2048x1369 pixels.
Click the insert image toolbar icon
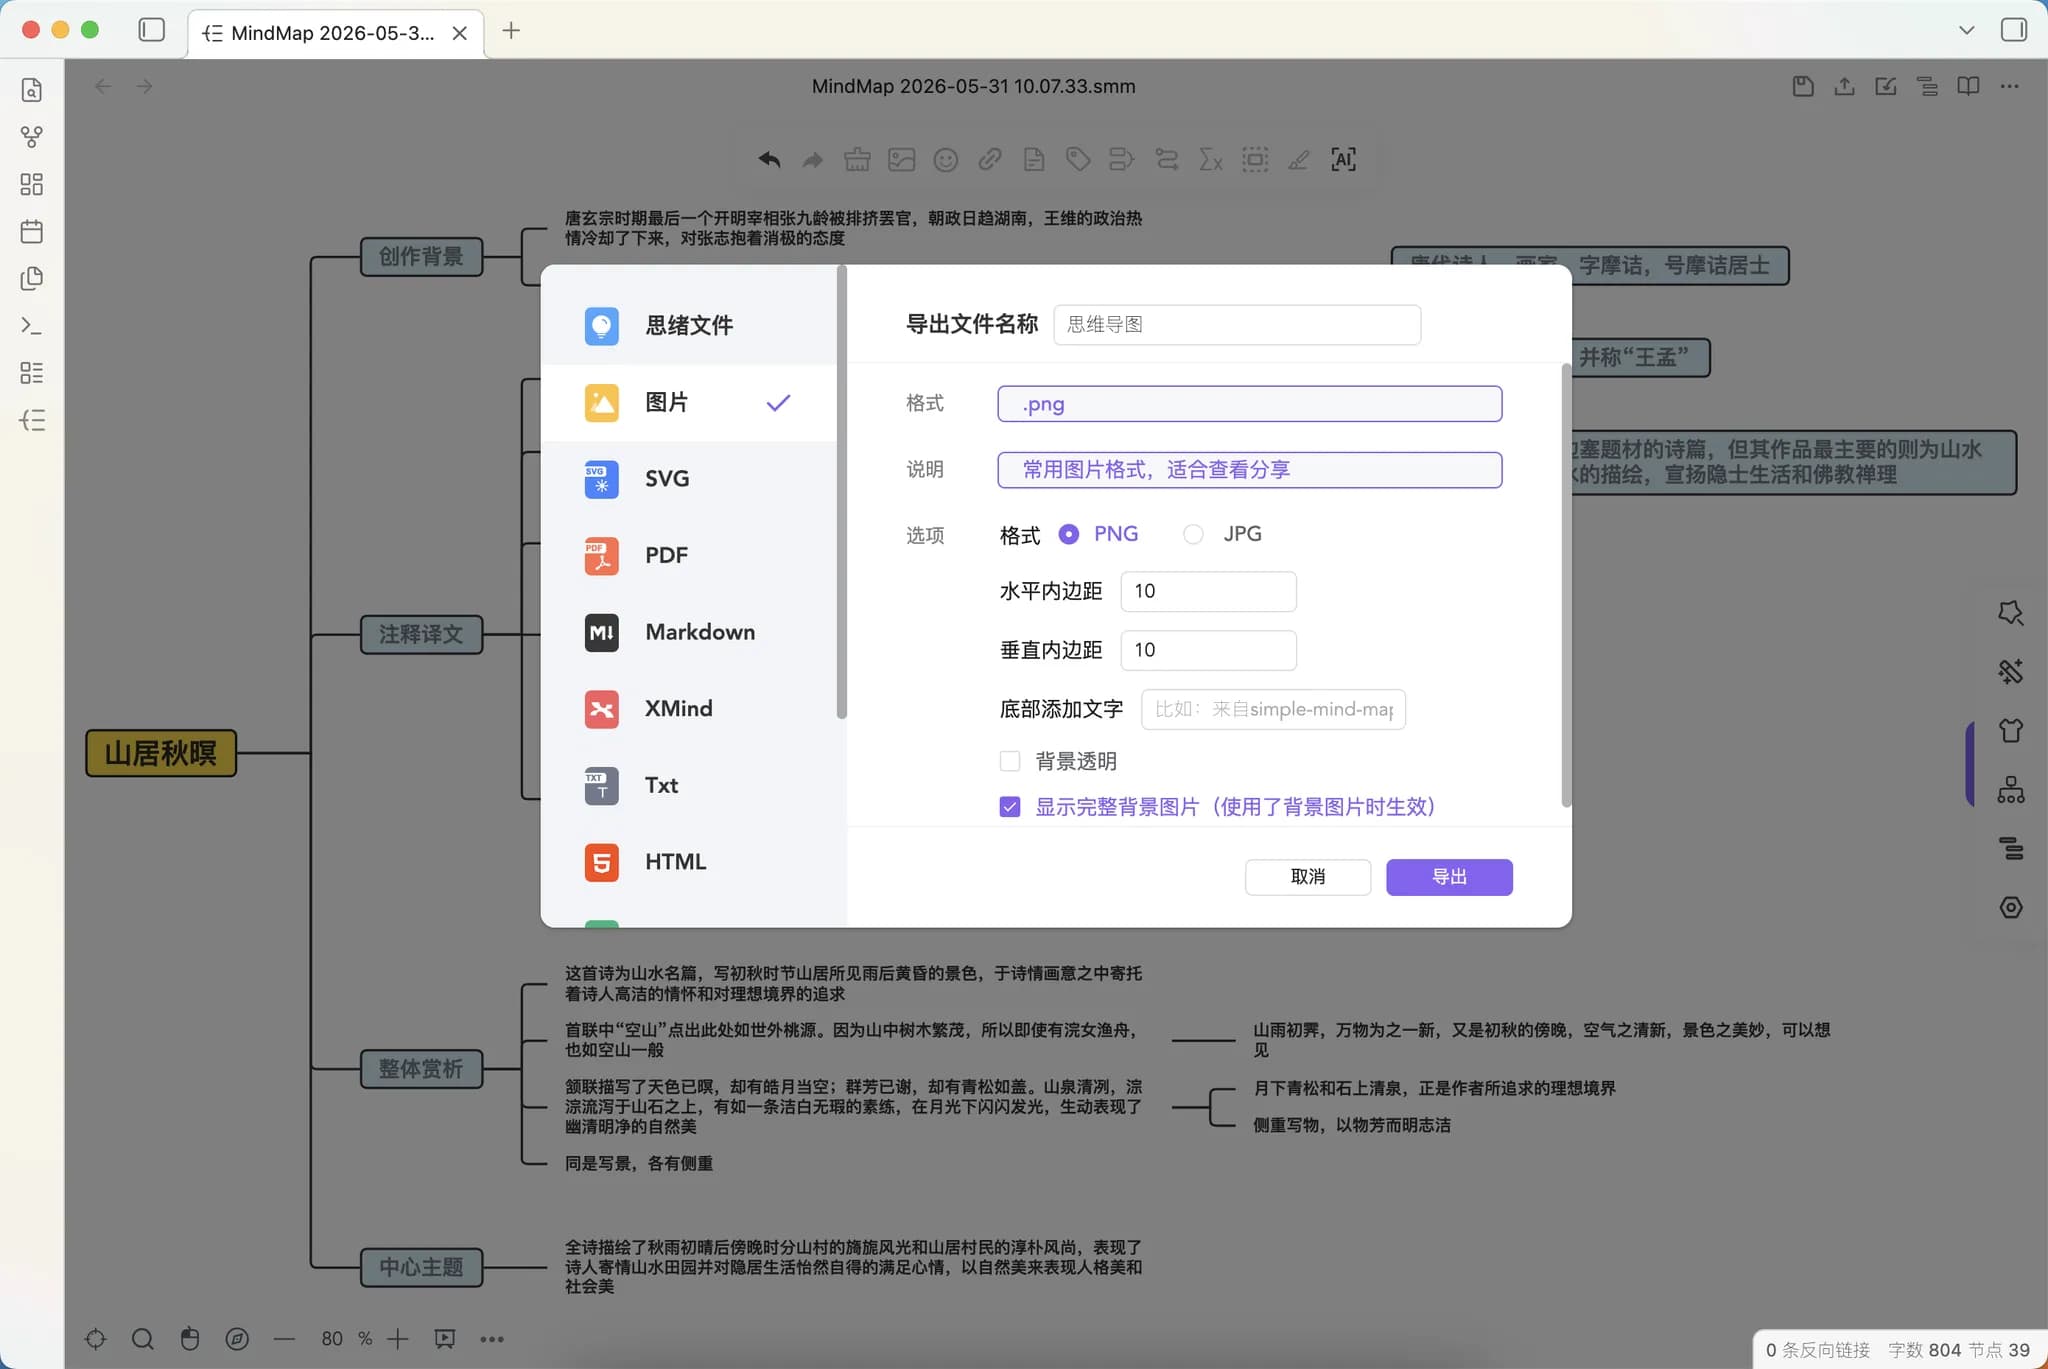click(901, 160)
